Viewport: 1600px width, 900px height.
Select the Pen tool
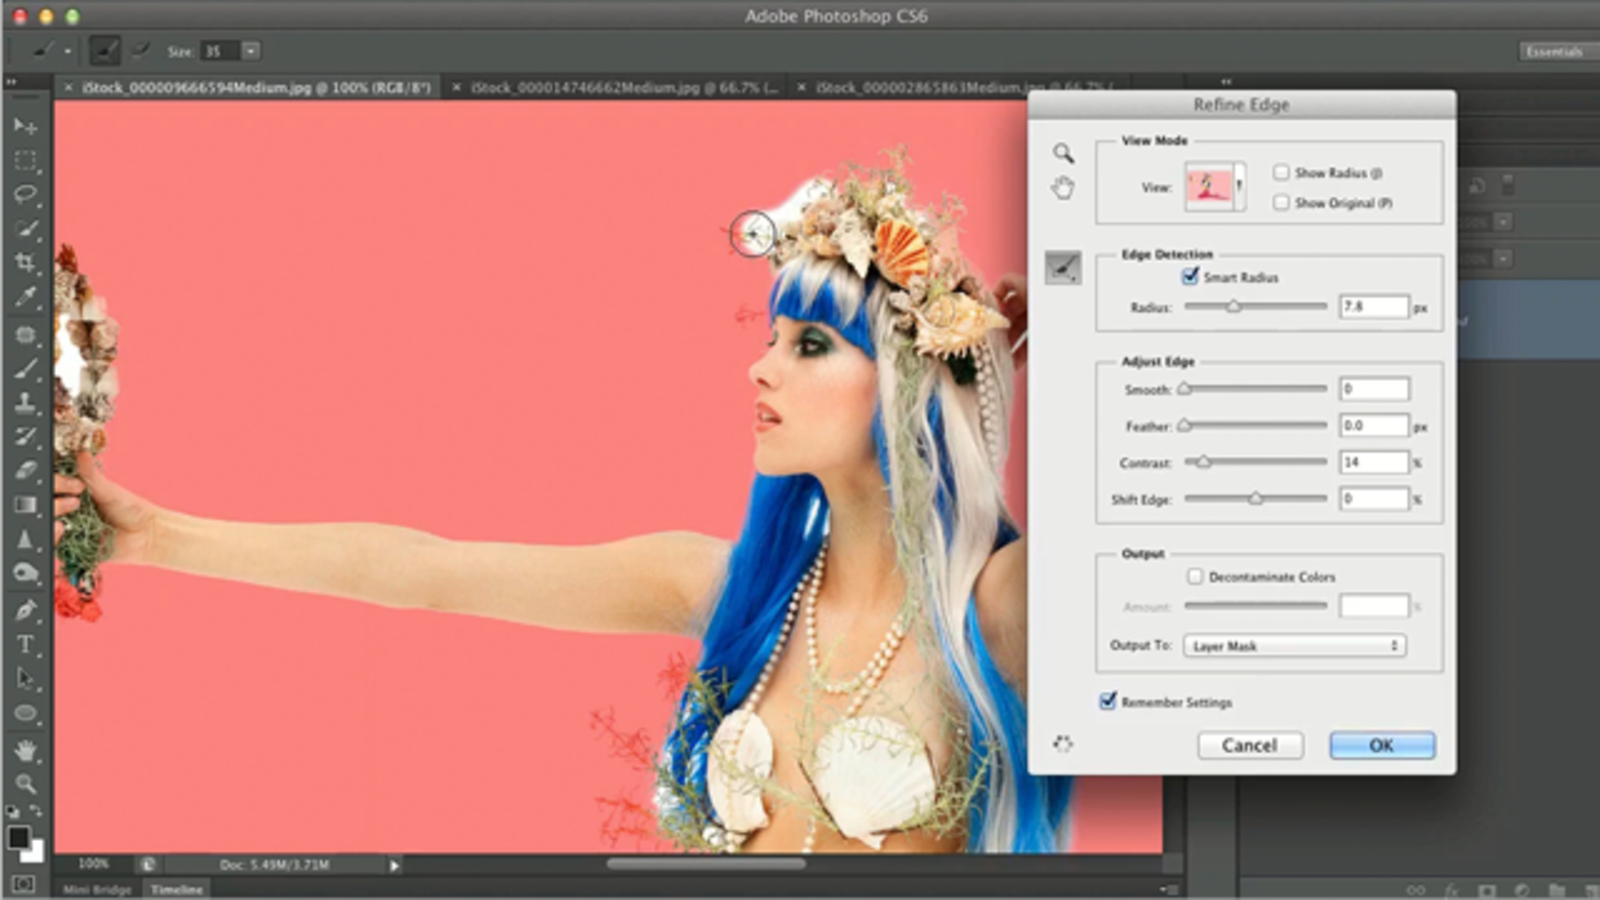(x=25, y=610)
